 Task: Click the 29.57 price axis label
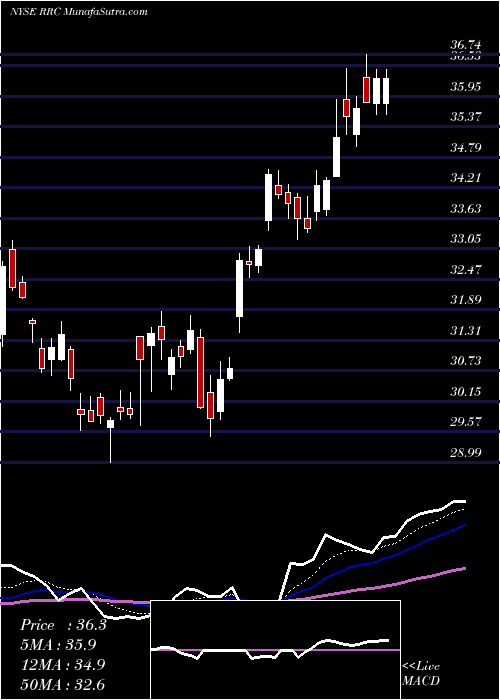click(465, 422)
